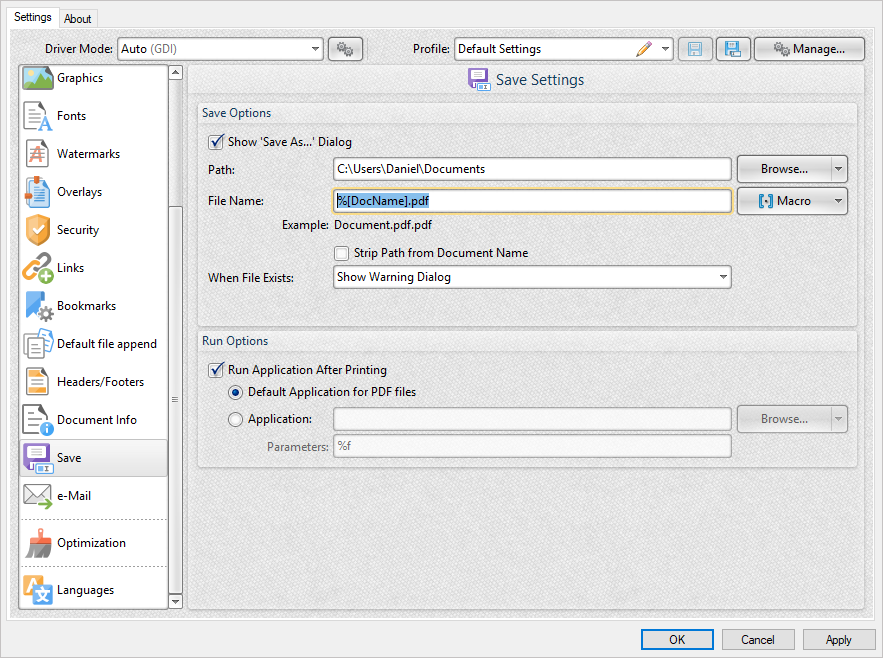Switch to the About tab

tap(78, 18)
